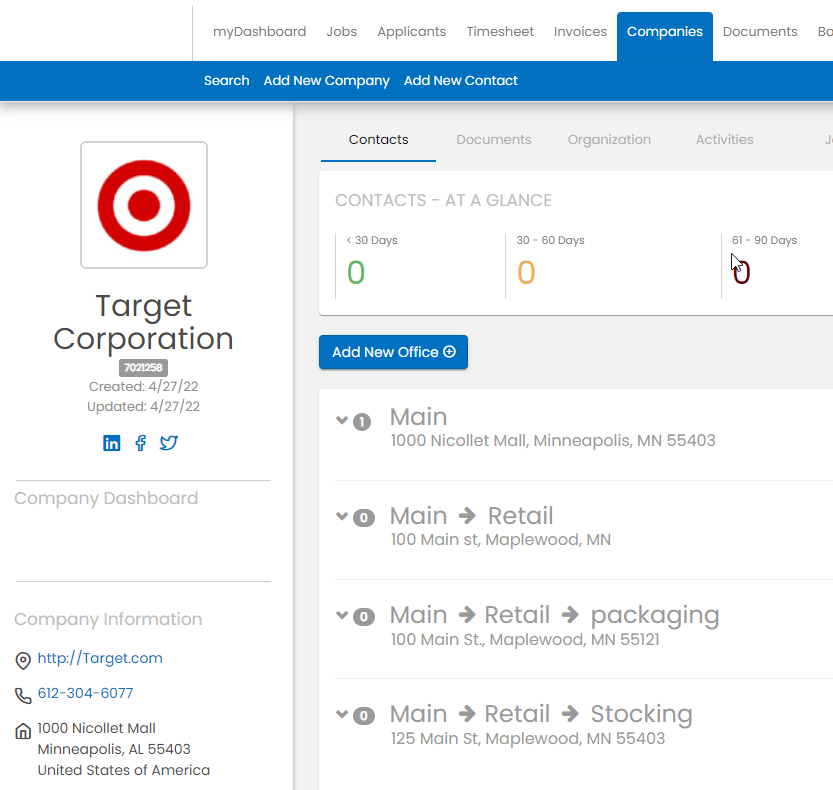This screenshot has width=833, height=790.
Task: Select the Activities tab
Action: [x=724, y=140]
